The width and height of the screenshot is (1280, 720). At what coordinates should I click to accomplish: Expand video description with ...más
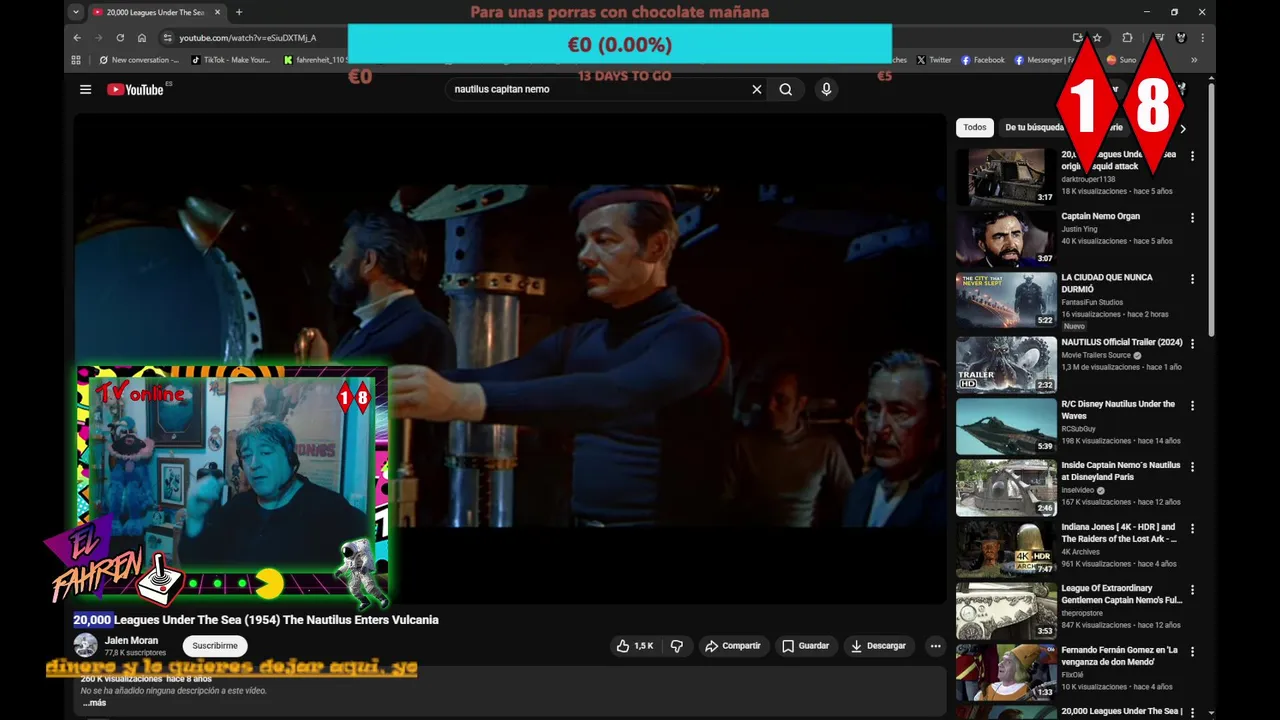[94, 703]
